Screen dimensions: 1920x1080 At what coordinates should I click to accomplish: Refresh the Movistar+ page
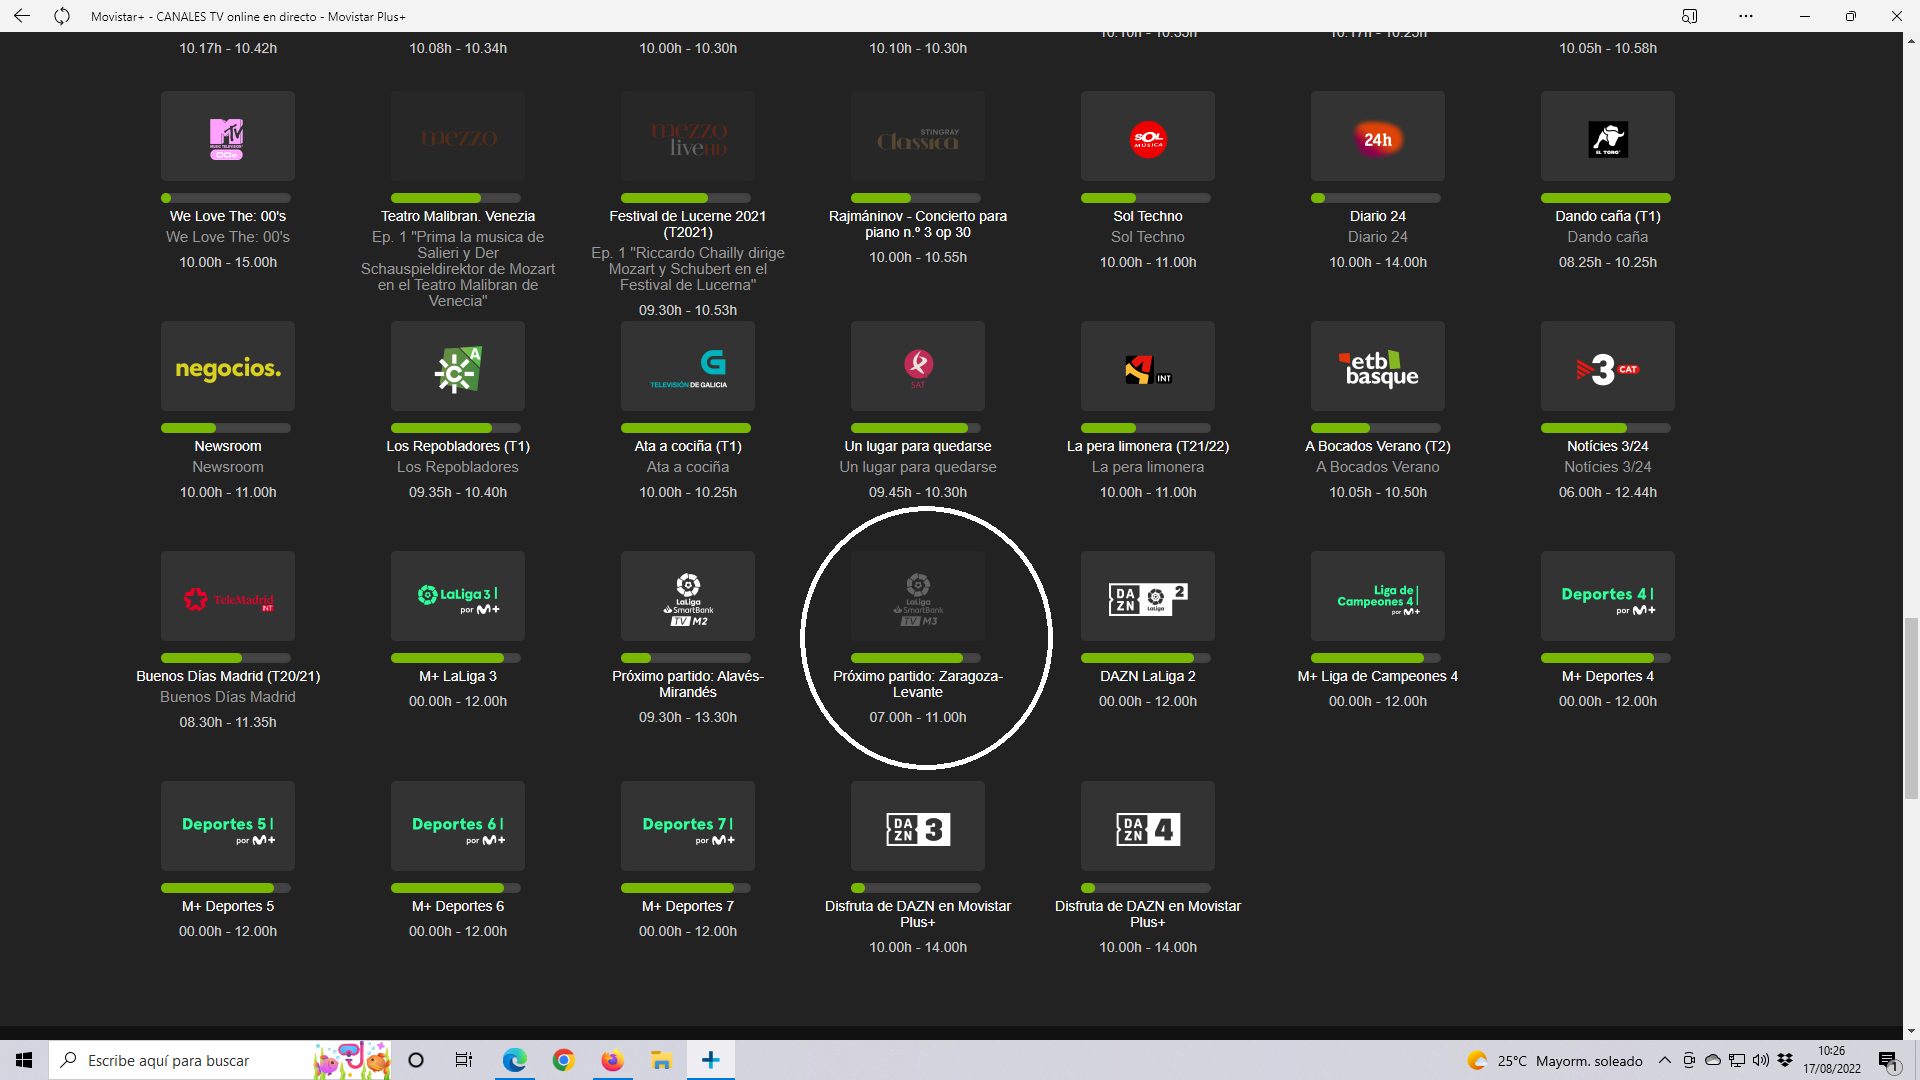[x=62, y=16]
